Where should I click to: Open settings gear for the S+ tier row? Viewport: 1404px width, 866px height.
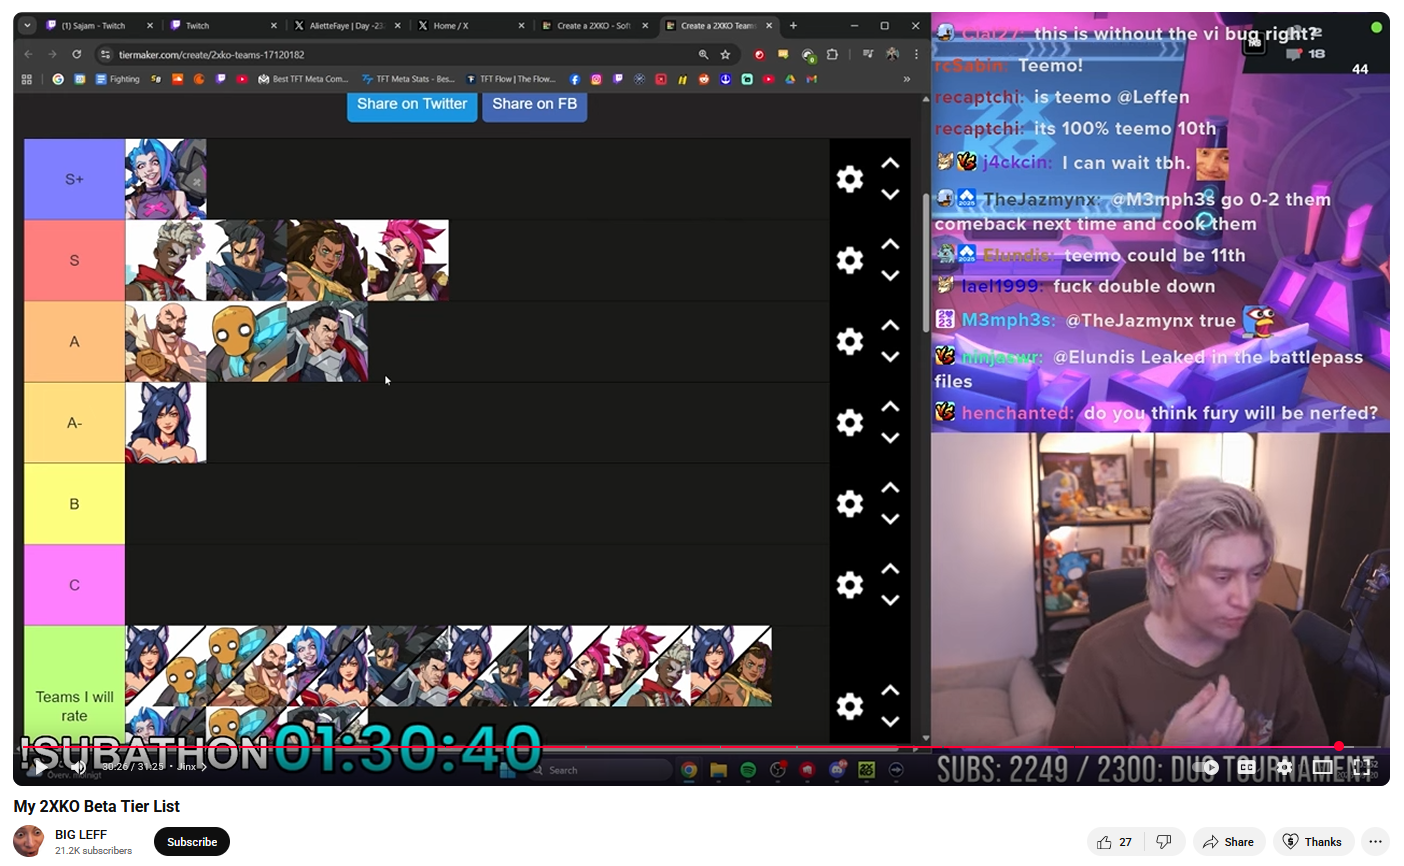click(x=849, y=179)
